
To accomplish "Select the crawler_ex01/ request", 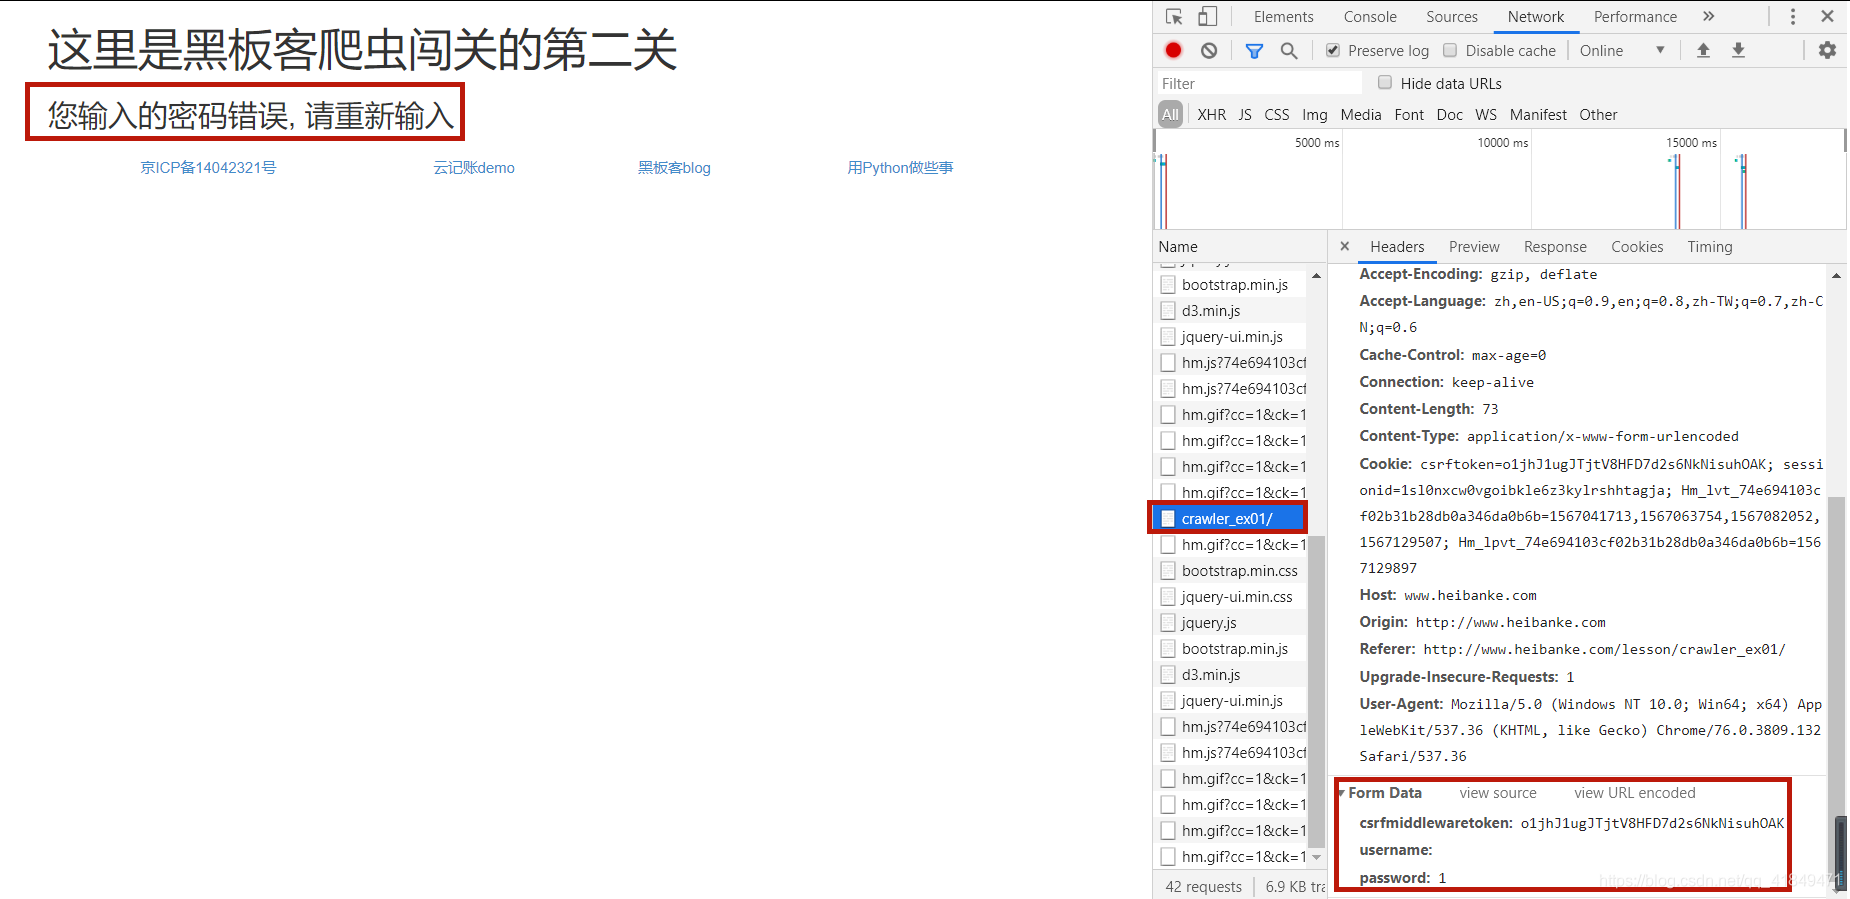I will pyautogui.click(x=1230, y=518).
